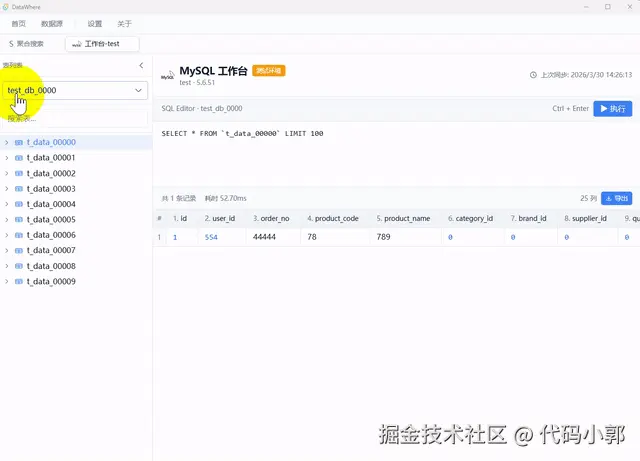Select table name t_data_00004
Viewport: 640px width, 461px height.
(51, 204)
